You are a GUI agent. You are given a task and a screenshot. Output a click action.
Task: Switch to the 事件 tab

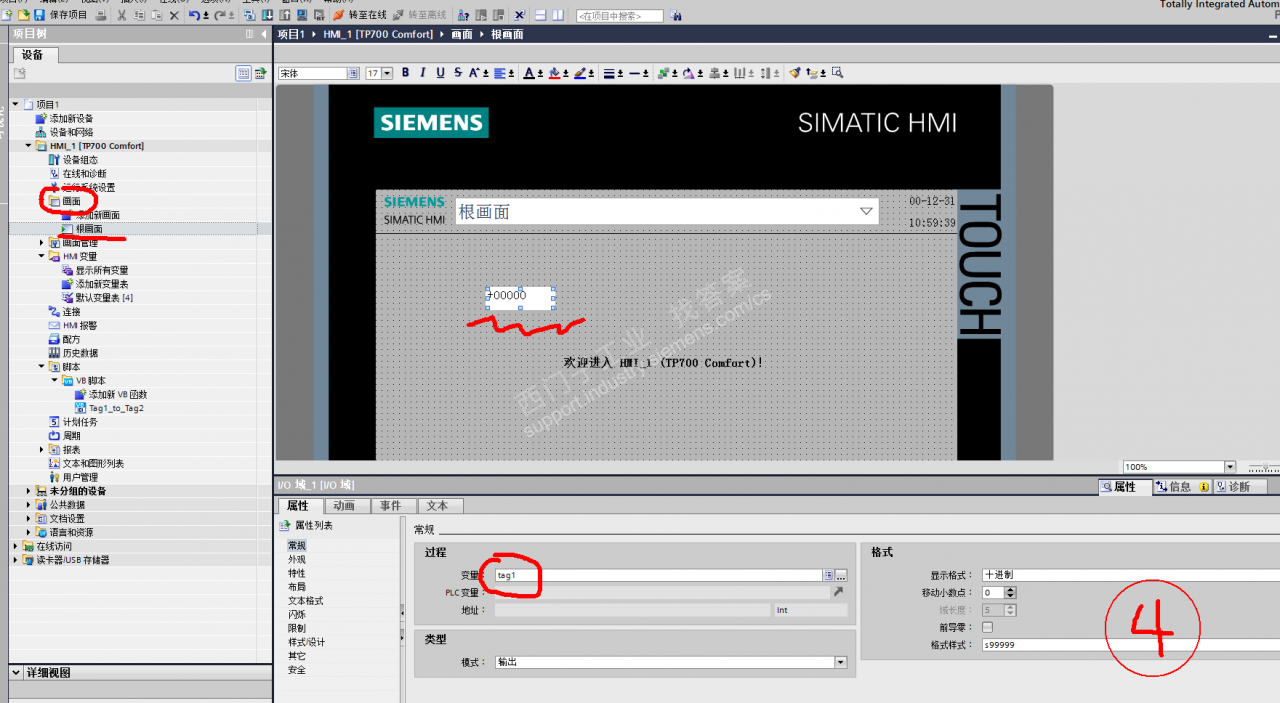(x=390, y=506)
